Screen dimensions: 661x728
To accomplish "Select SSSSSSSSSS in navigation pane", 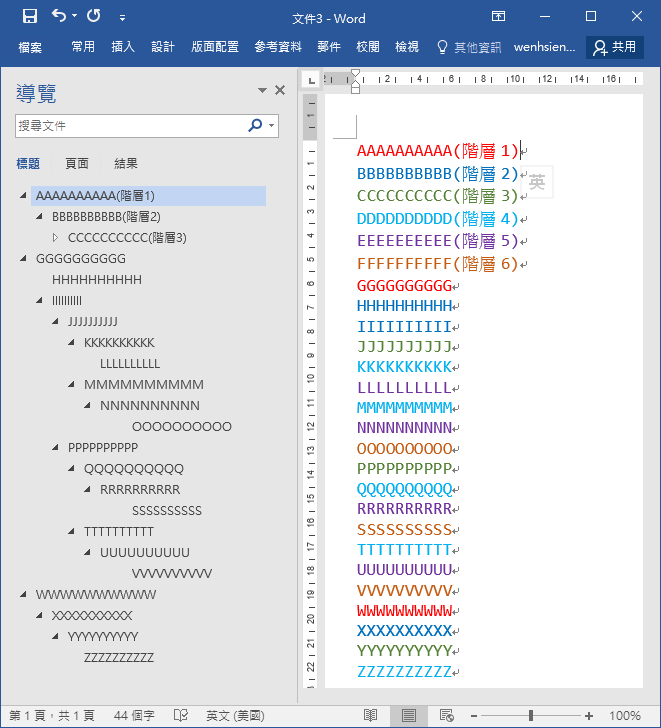I will [x=167, y=511].
